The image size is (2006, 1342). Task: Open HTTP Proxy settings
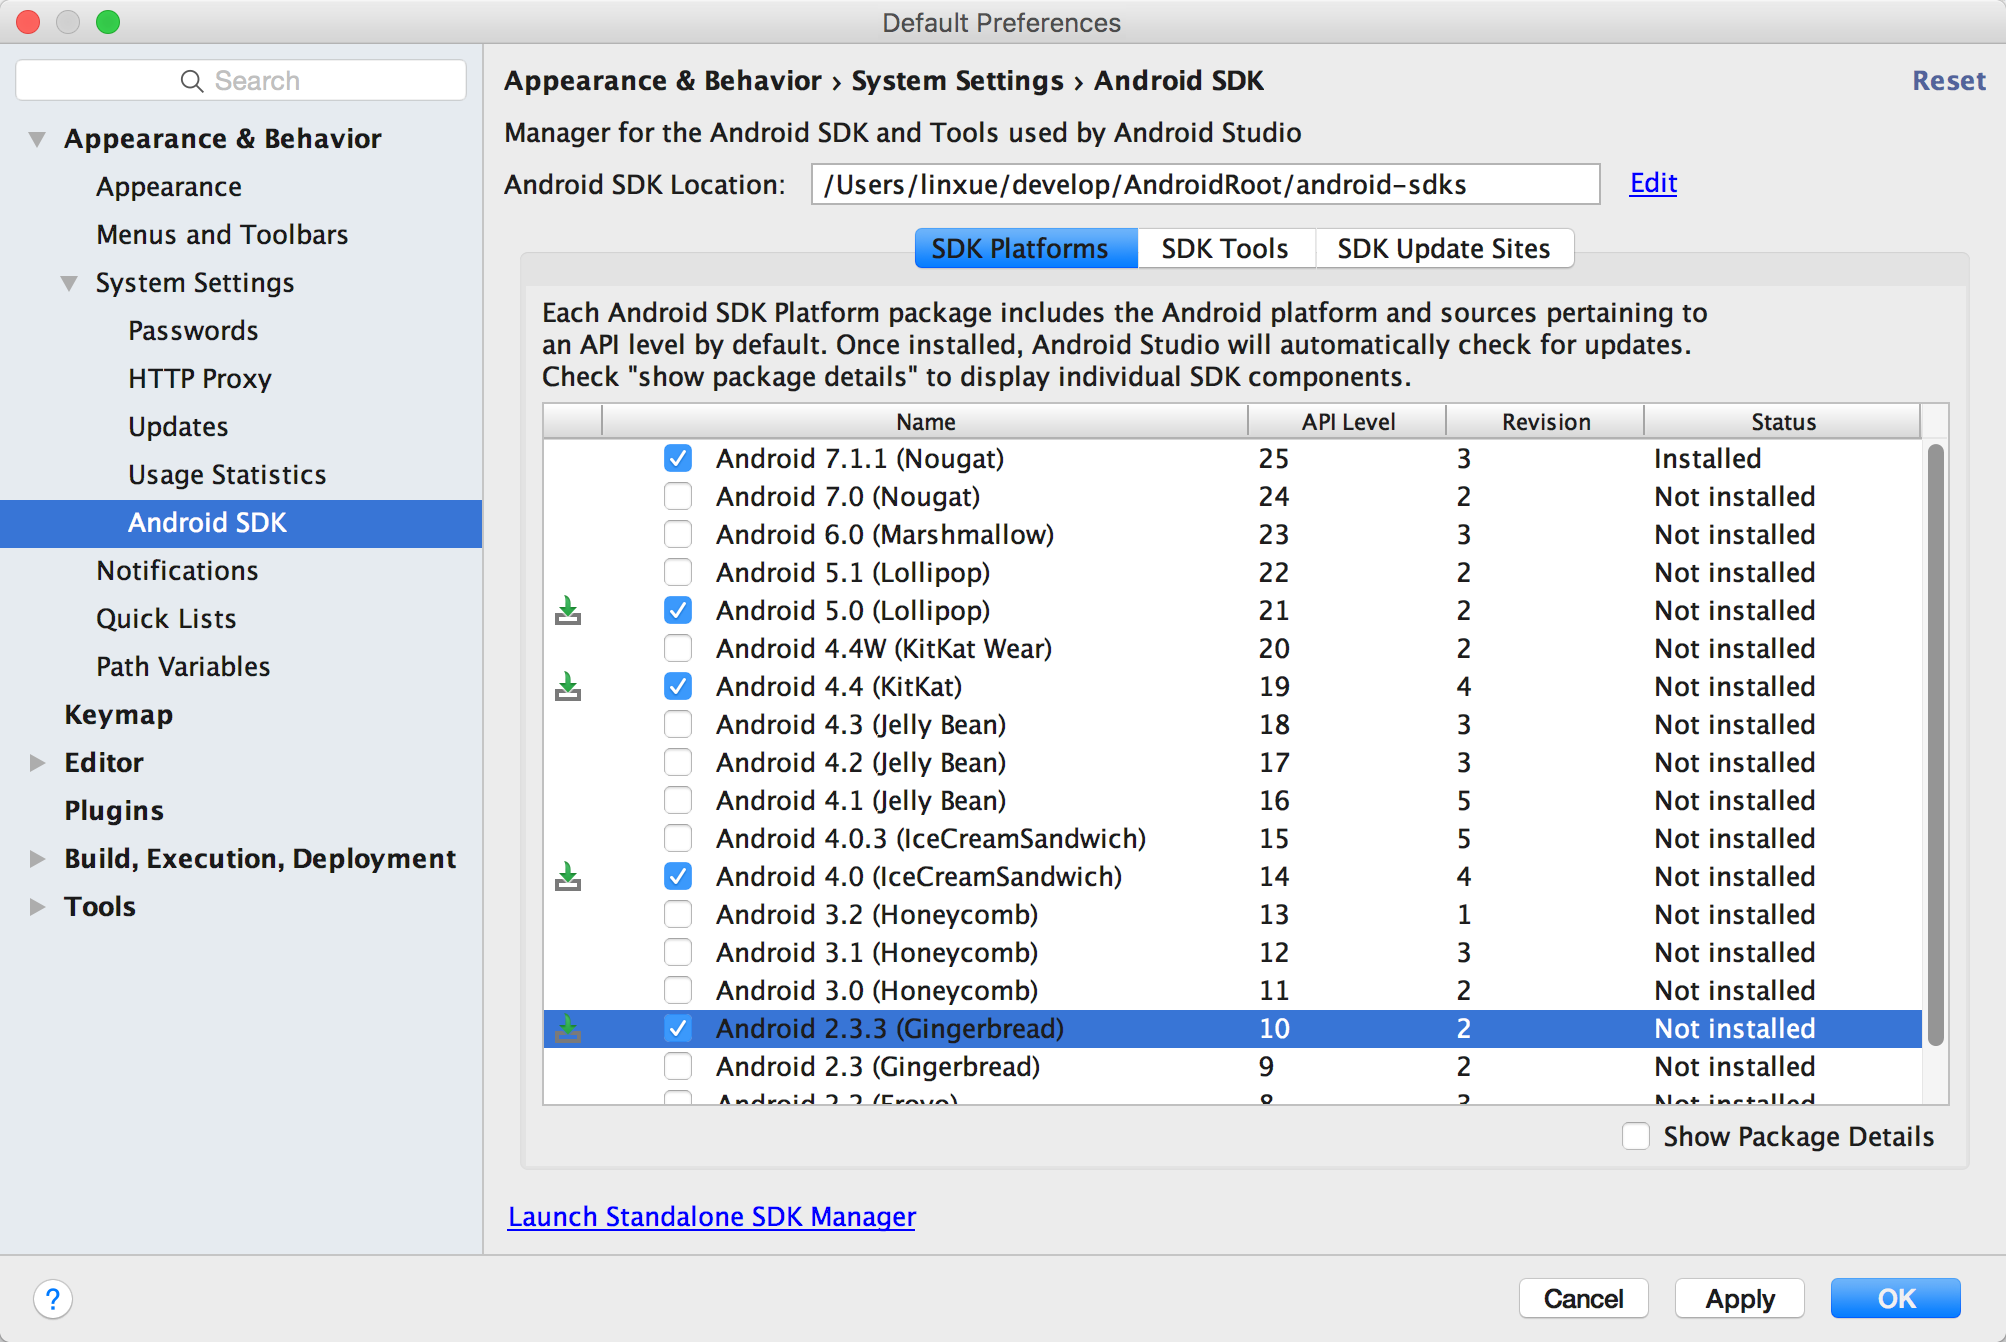(x=200, y=379)
